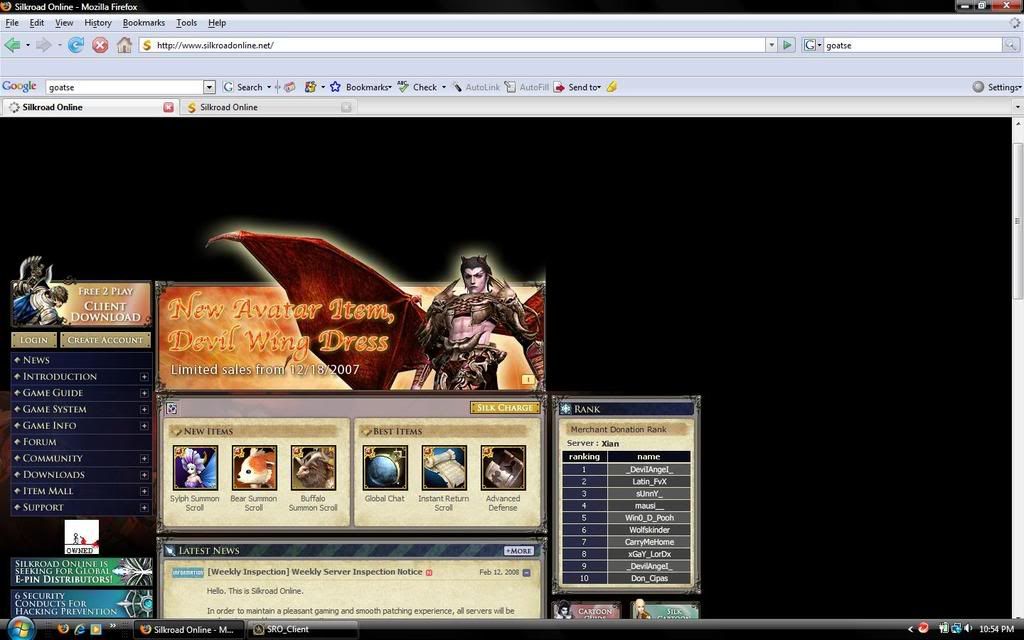Run the Google toolbar spell Check
Screen dimensions: 1024x640
coord(418,87)
